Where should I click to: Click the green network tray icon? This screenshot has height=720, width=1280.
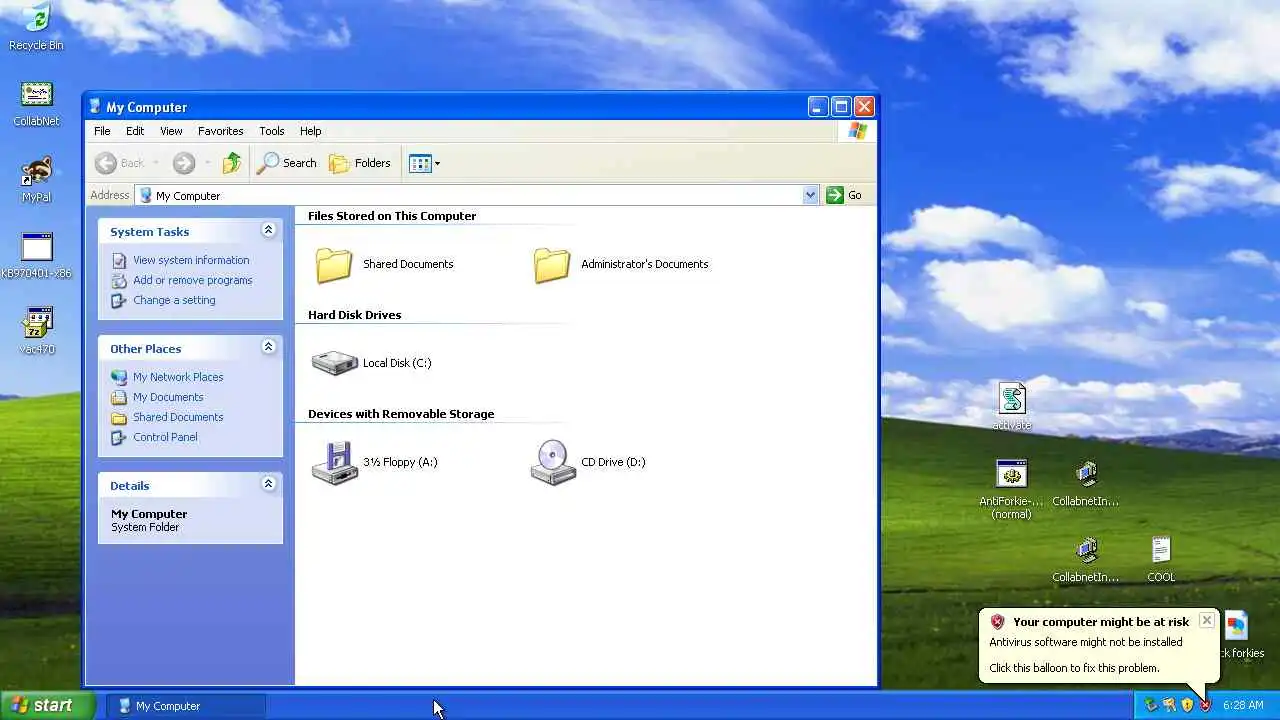coord(1150,705)
